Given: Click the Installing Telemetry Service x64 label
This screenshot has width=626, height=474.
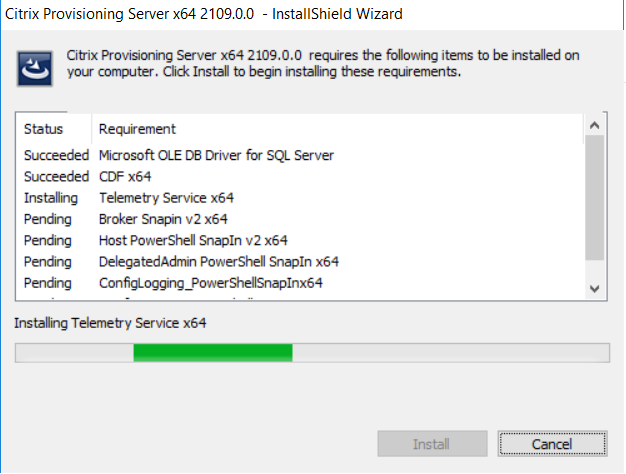Looking at the screenshot, I should click(110, 323).
